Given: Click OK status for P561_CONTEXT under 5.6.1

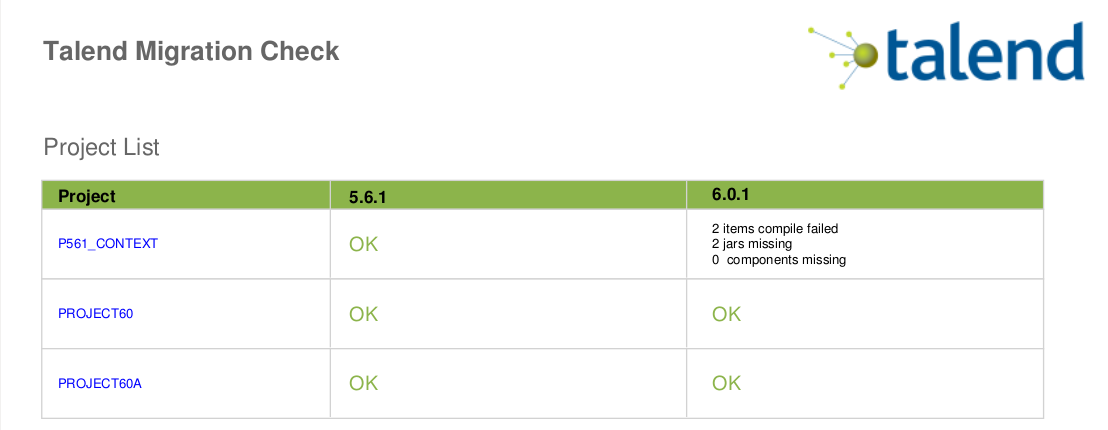Looking at the screenshot, I should point(364,244).
